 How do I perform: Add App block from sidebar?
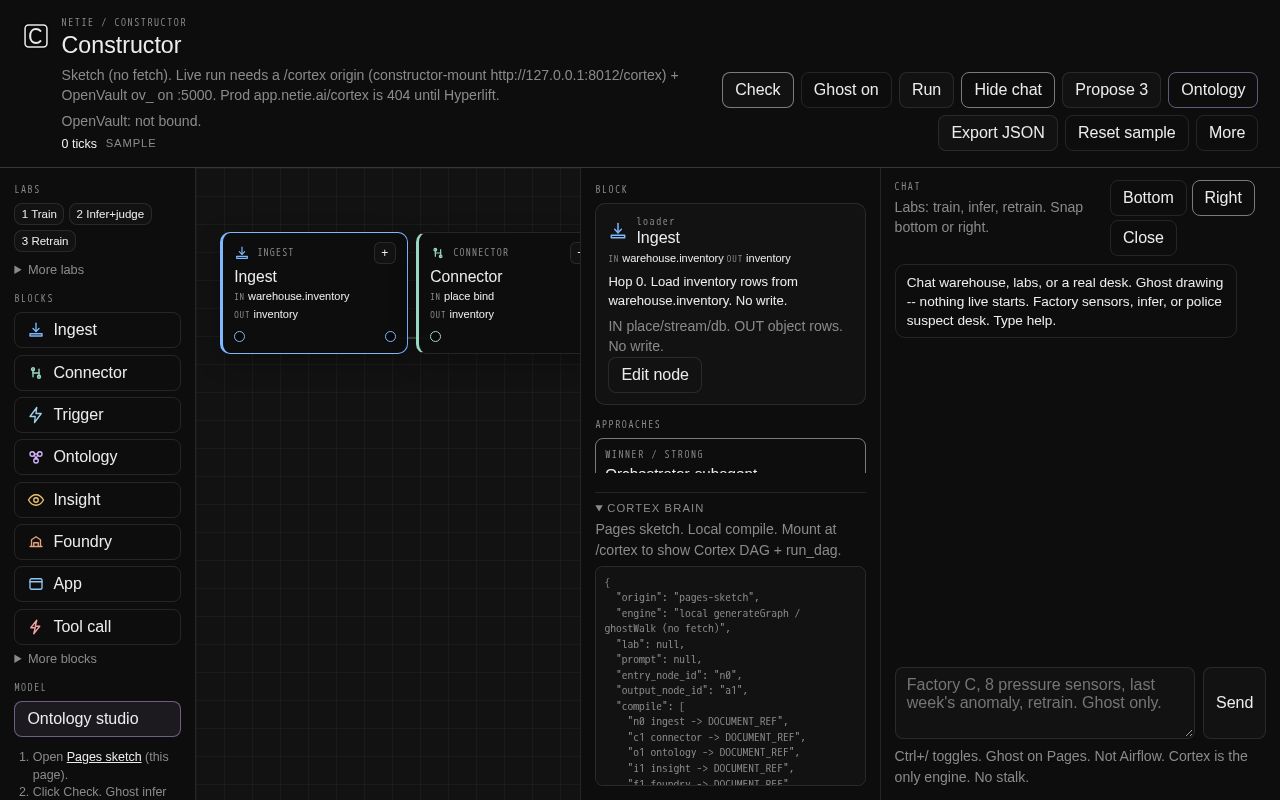tap(97, 584)
